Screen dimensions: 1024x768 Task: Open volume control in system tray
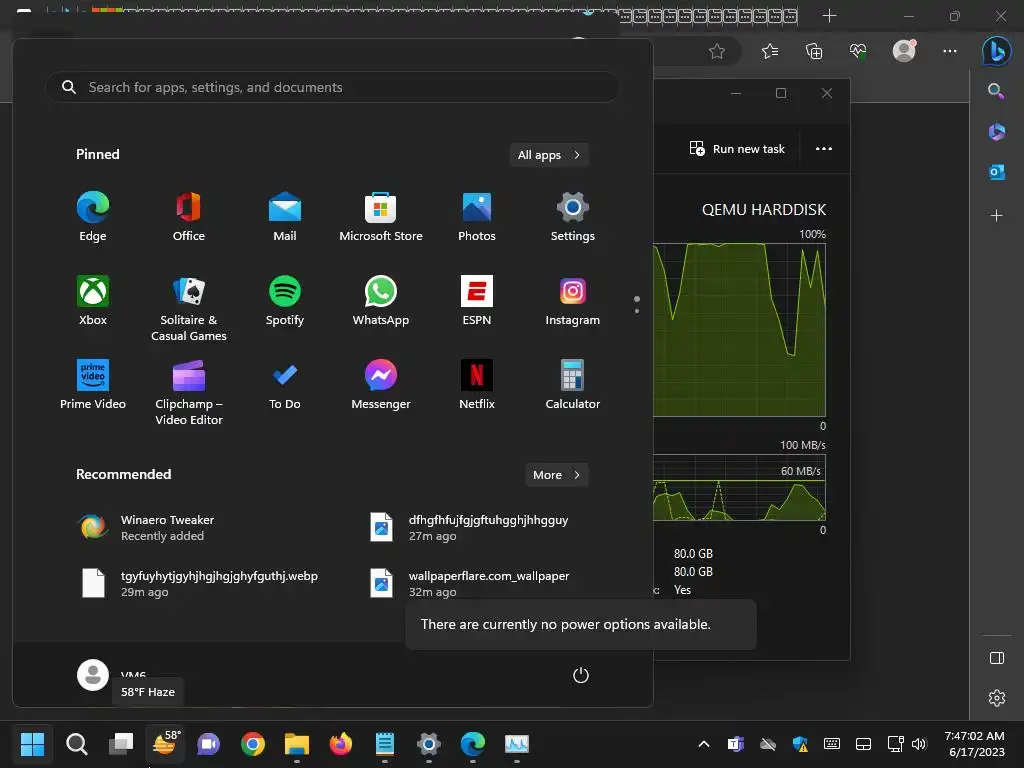pyautogui.click(x=919, y=744)
